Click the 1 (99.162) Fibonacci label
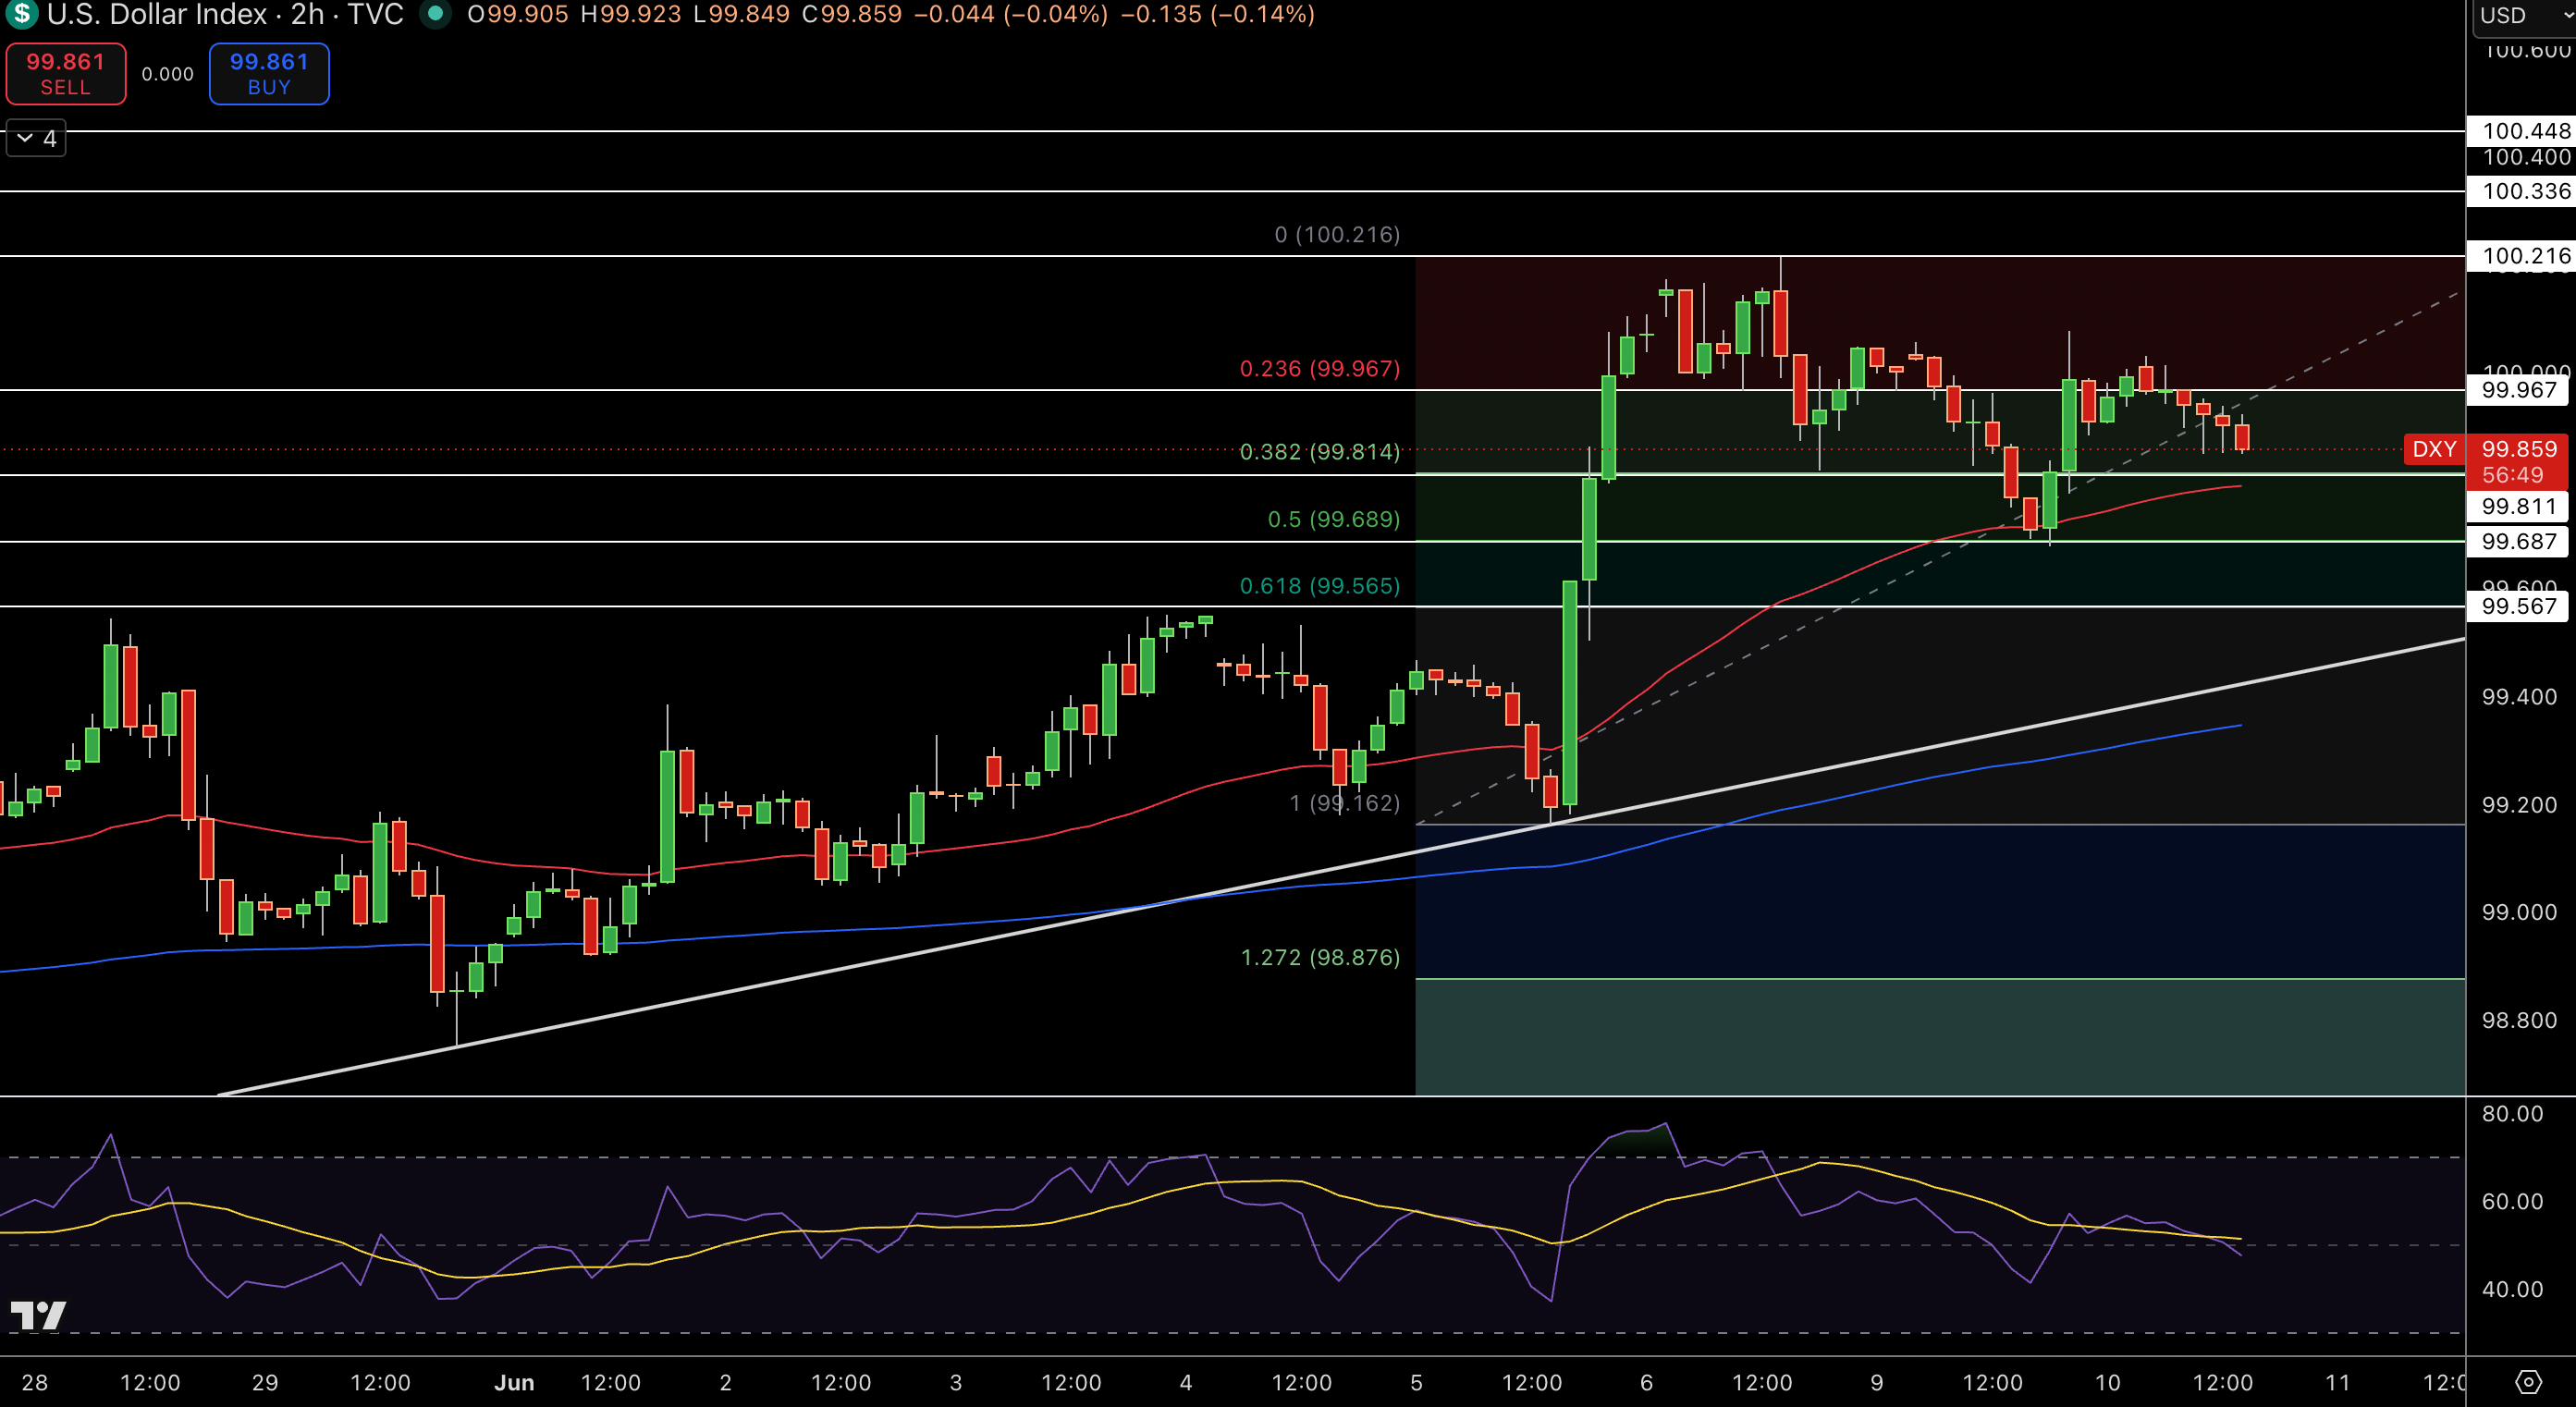2576x1407 pixels. [1345, 803]
